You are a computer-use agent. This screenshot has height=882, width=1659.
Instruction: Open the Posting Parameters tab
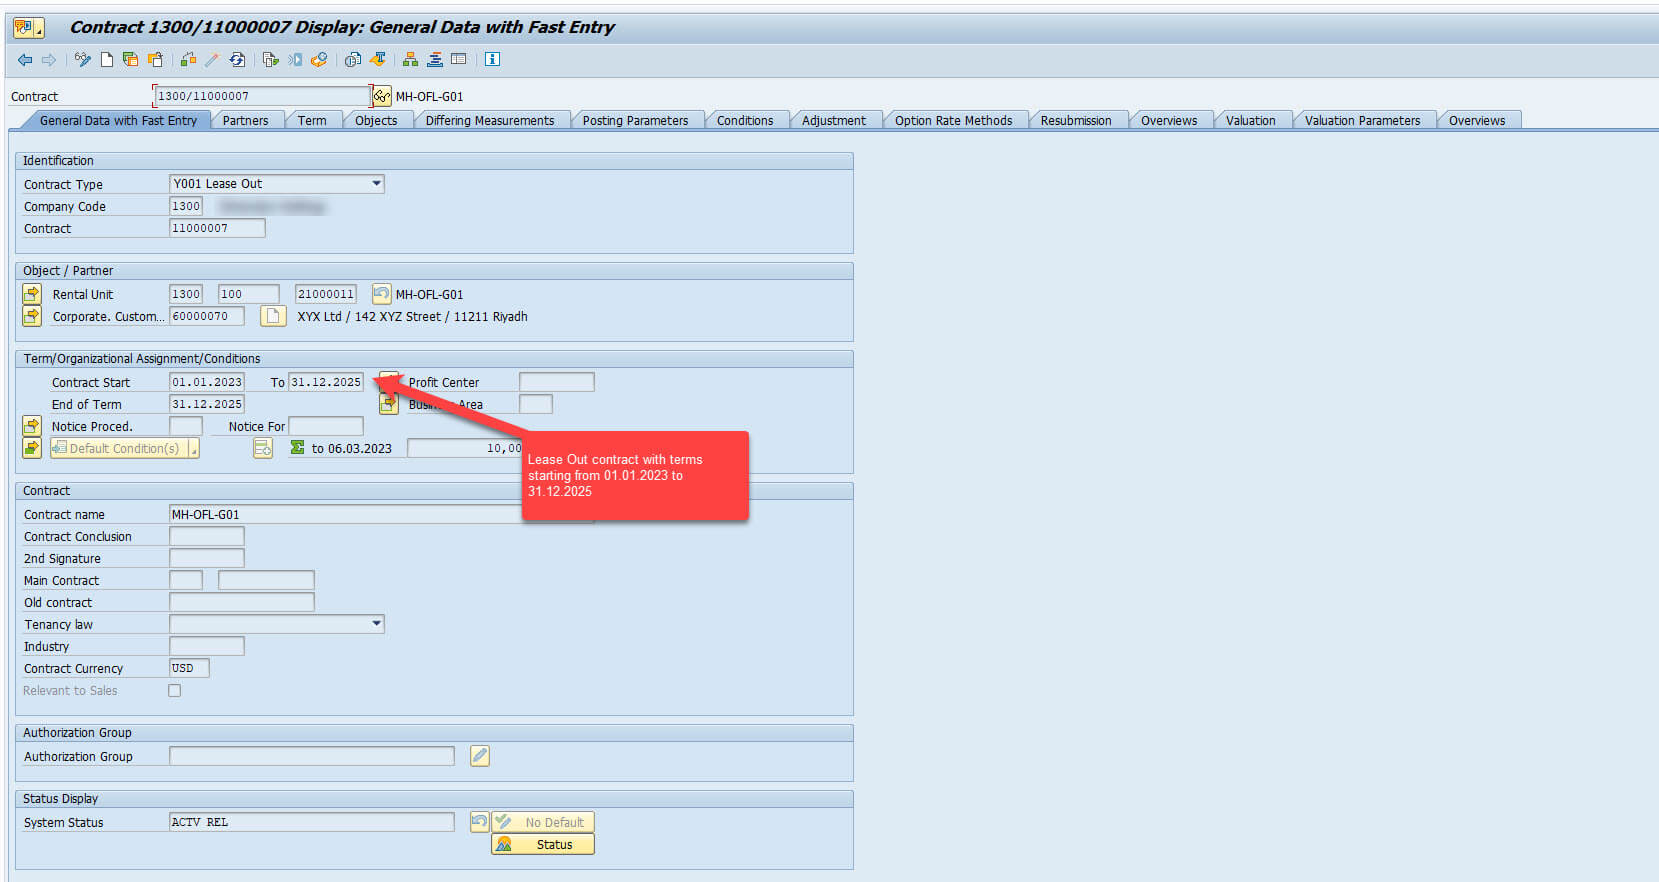pos(635,121)
